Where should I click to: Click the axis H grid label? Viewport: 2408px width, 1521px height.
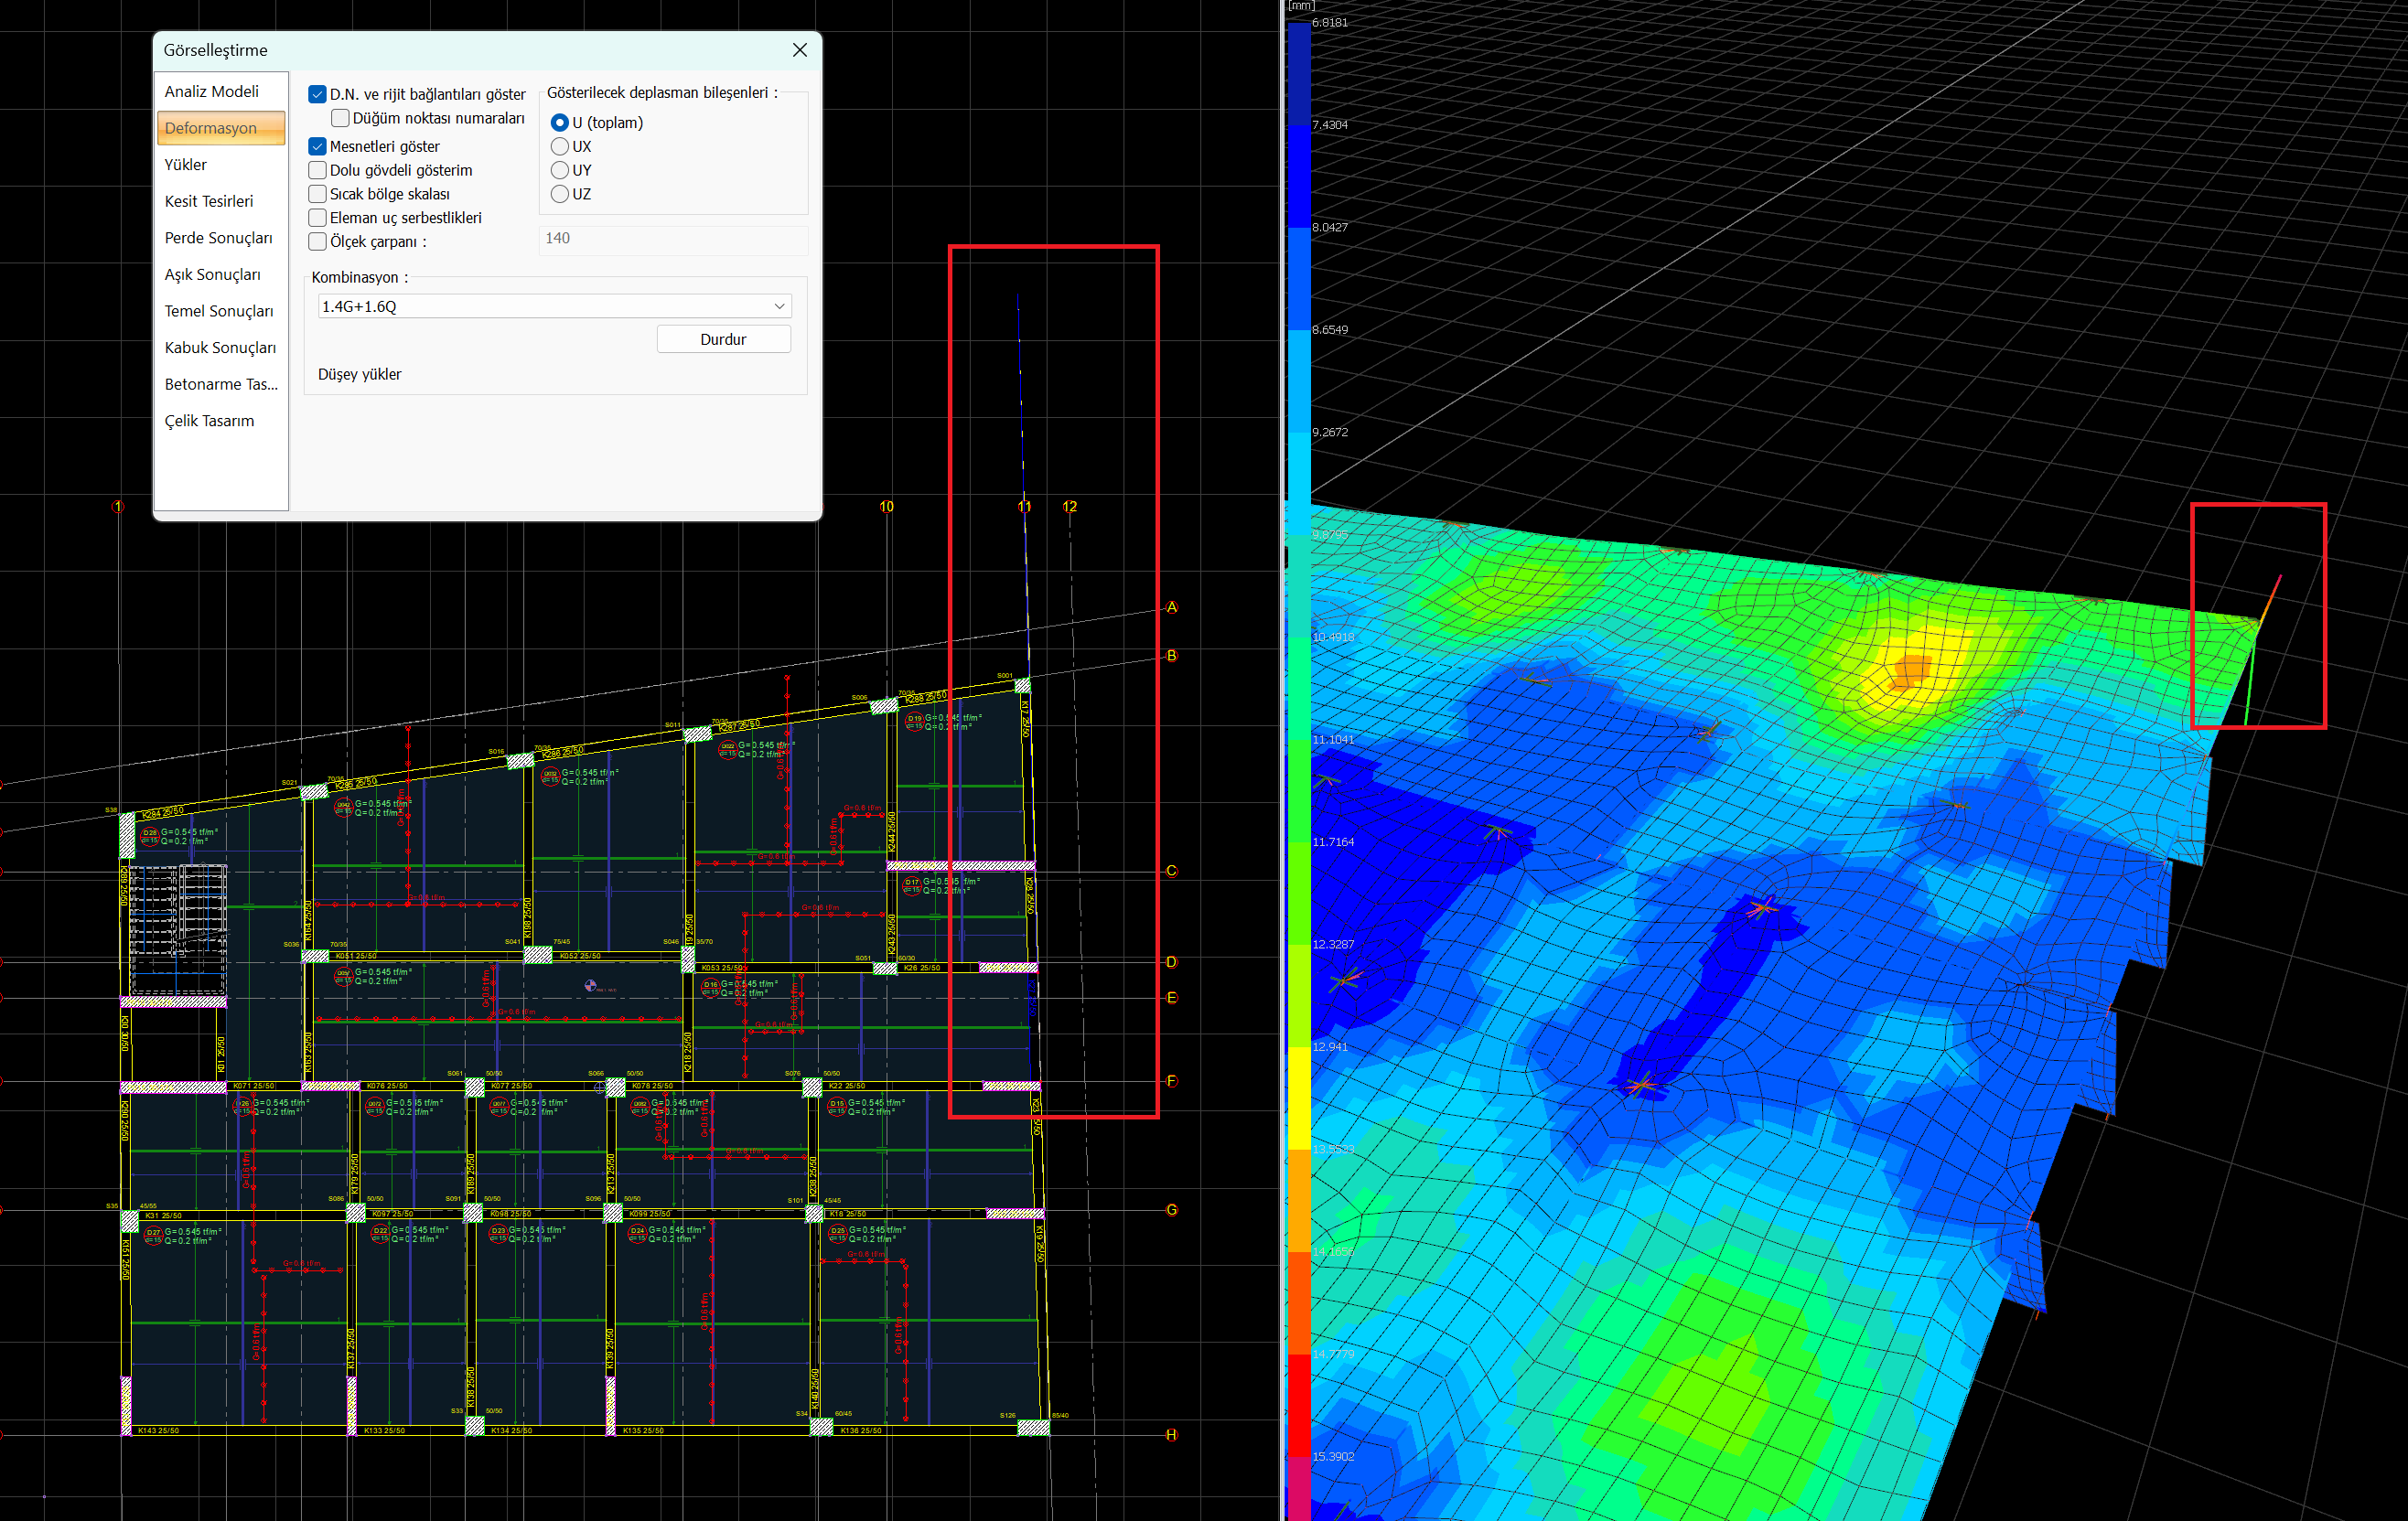pyautogui.click(x=1171, y=1435)
